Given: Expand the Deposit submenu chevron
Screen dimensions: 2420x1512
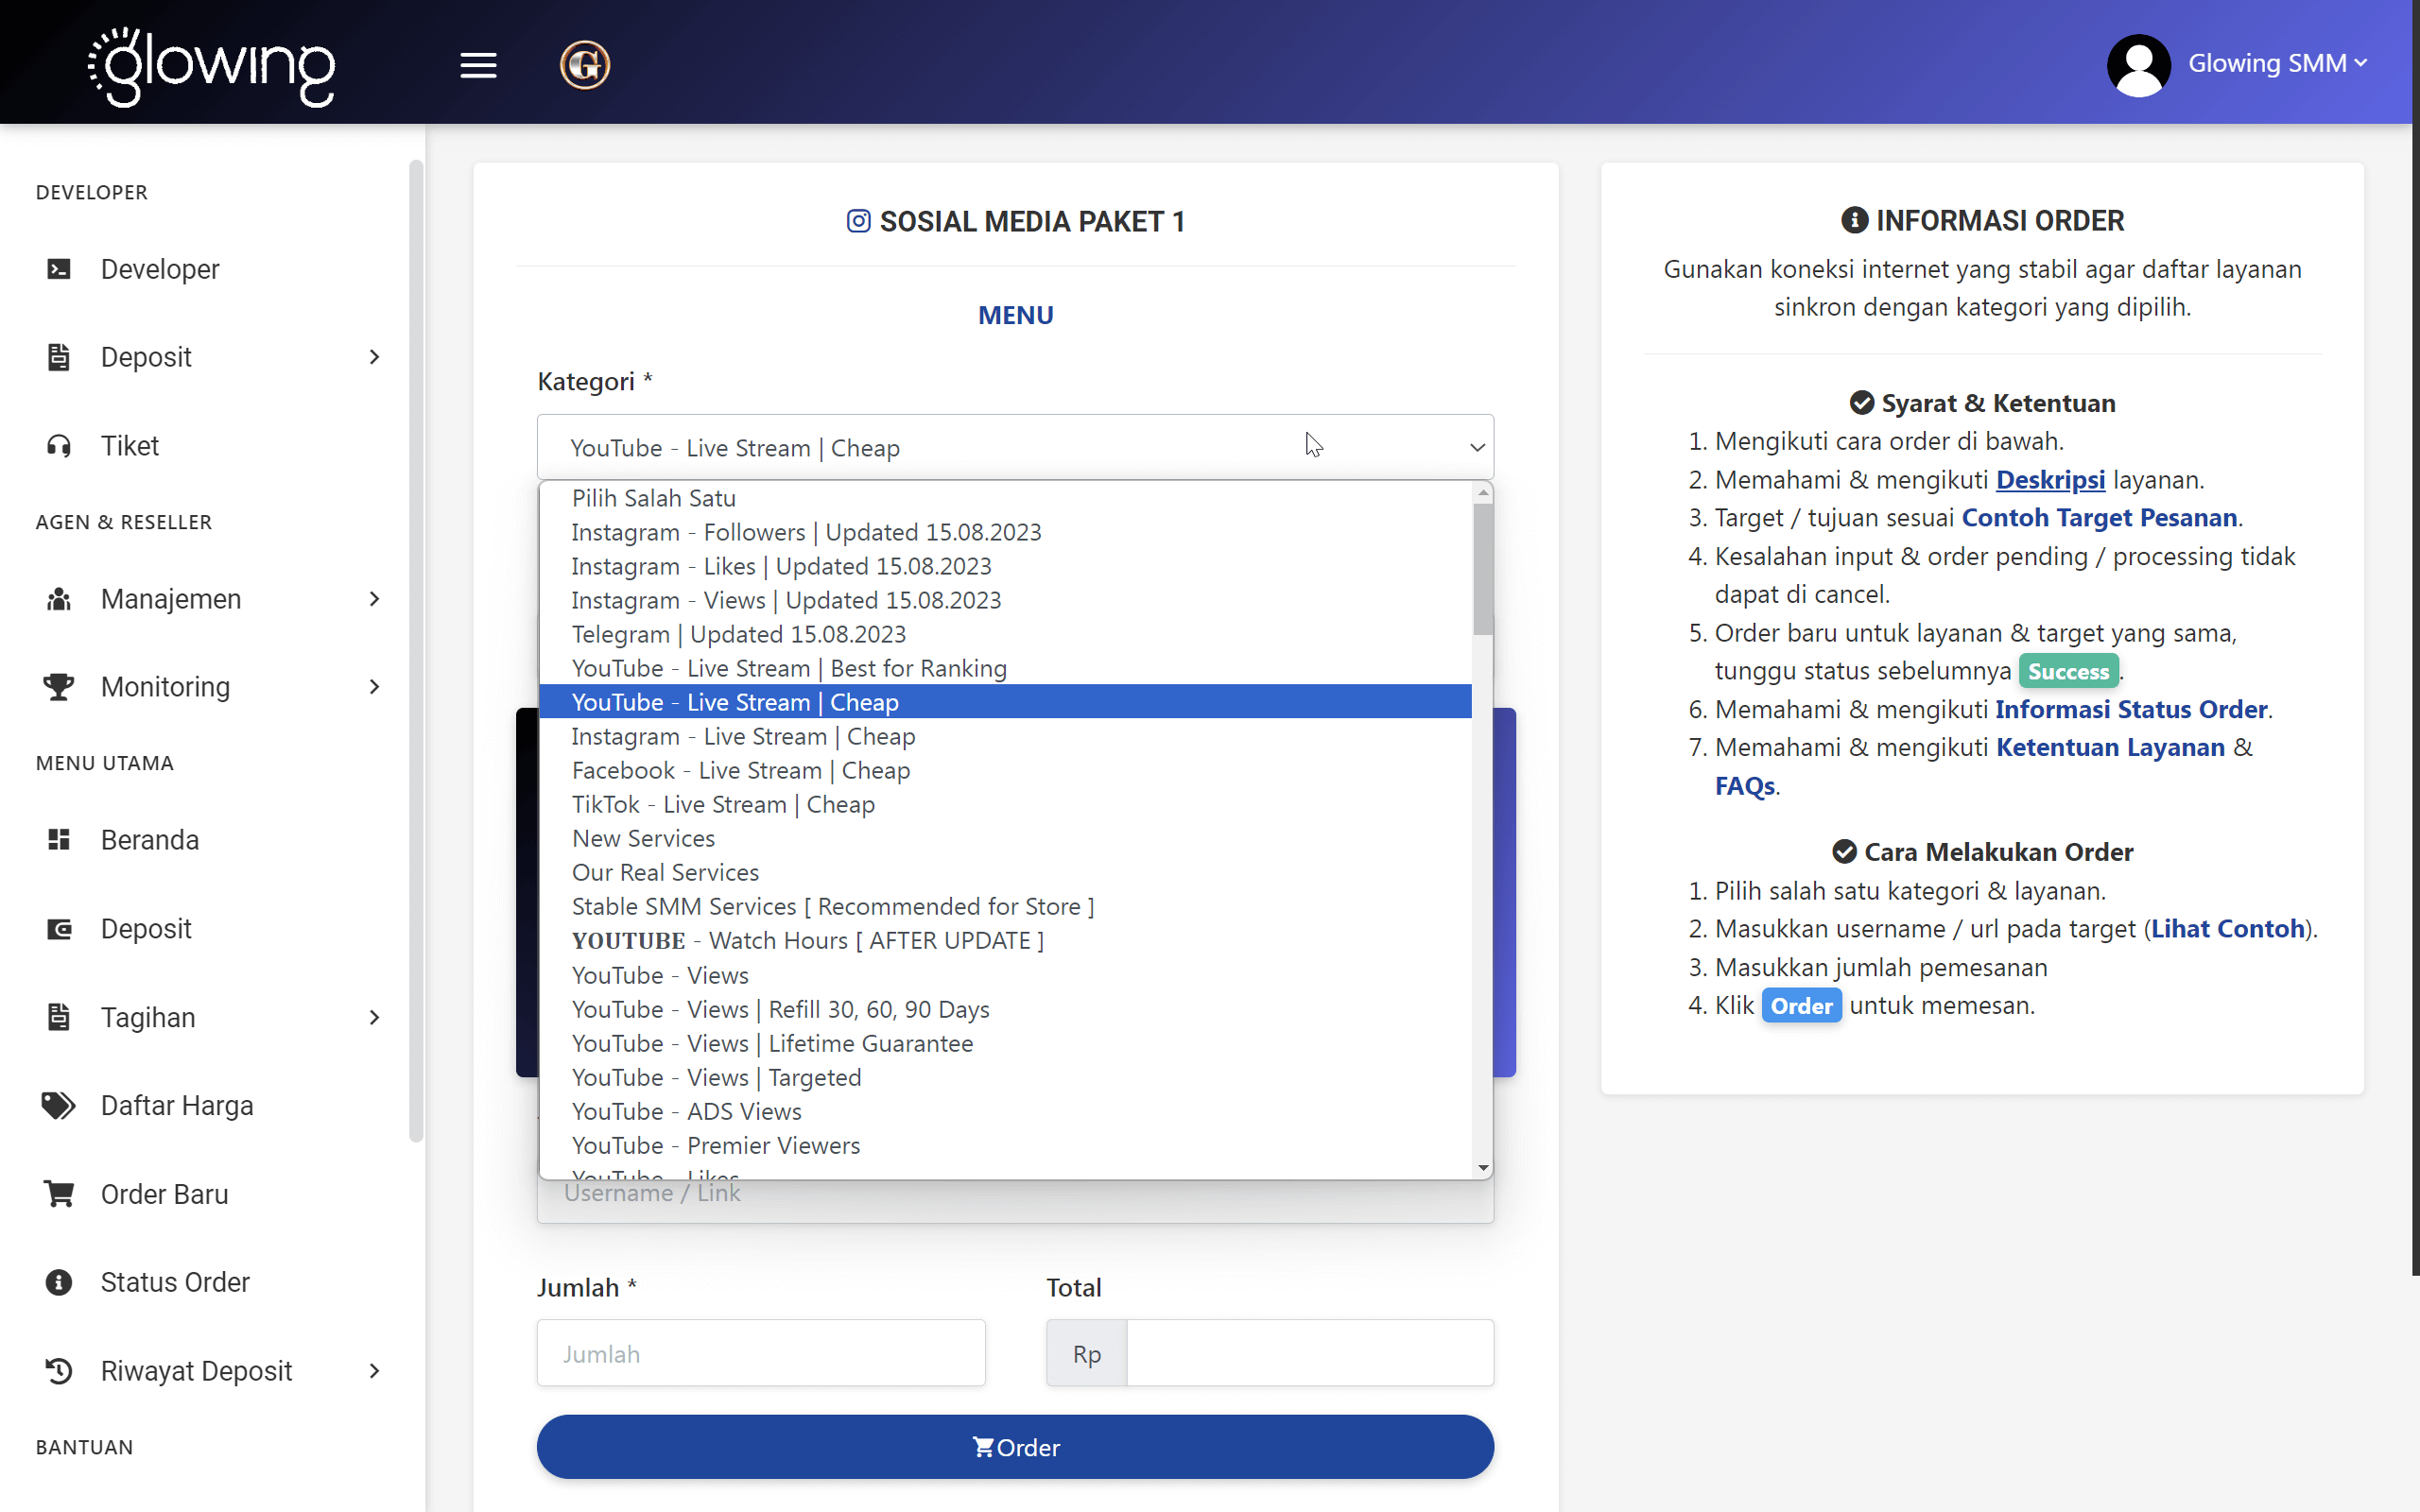Looking at the screenshot, I should tap(374, 356).
